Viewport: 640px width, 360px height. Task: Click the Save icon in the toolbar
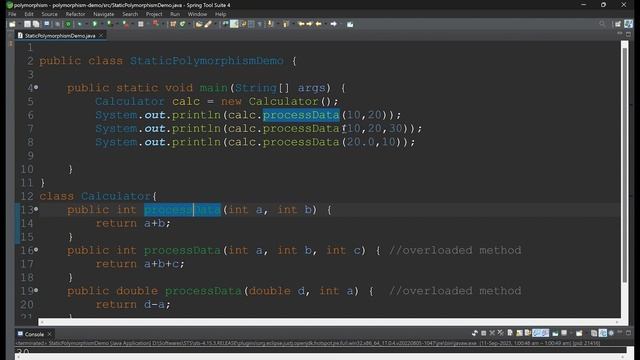pyautogui.click(x=27, y=24)
